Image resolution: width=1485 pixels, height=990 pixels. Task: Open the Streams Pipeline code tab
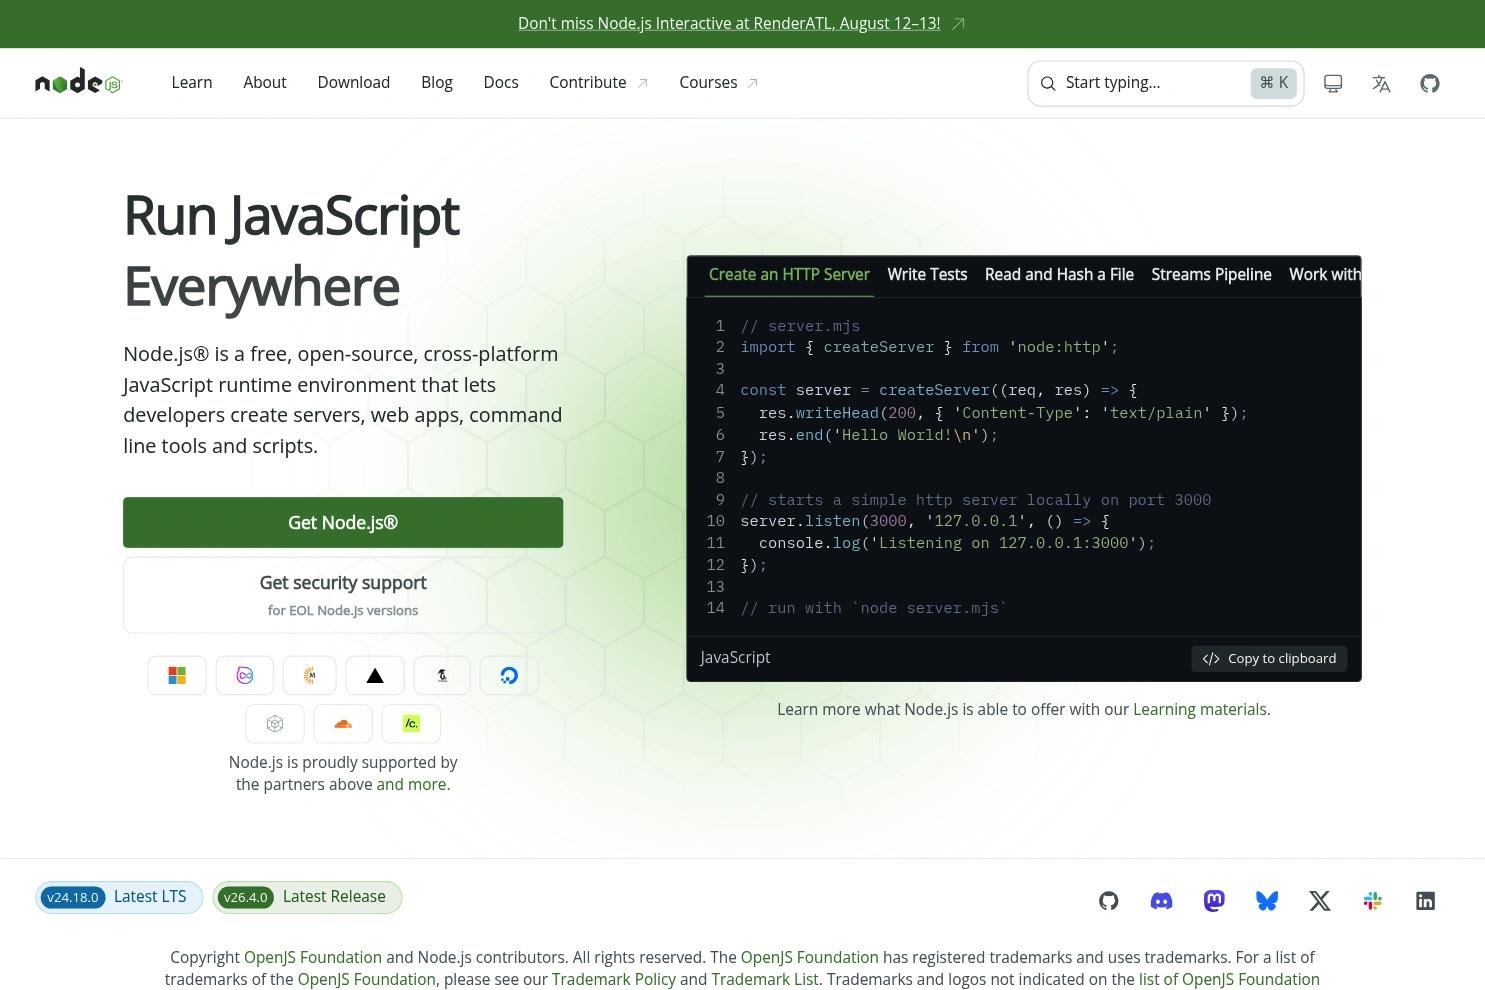point(1211,275)
